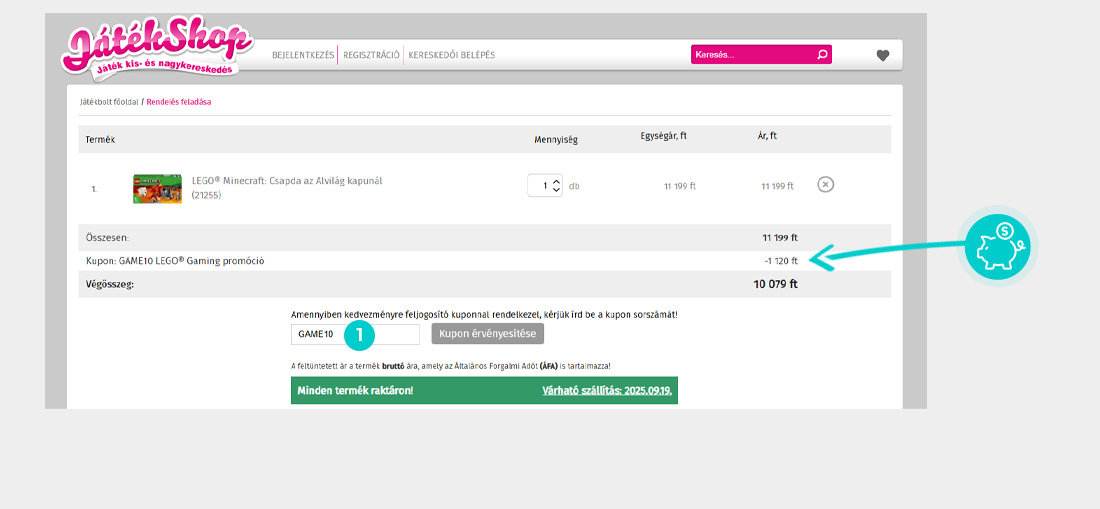Open the LEGO Minecraft product name link

pos(287,181)
